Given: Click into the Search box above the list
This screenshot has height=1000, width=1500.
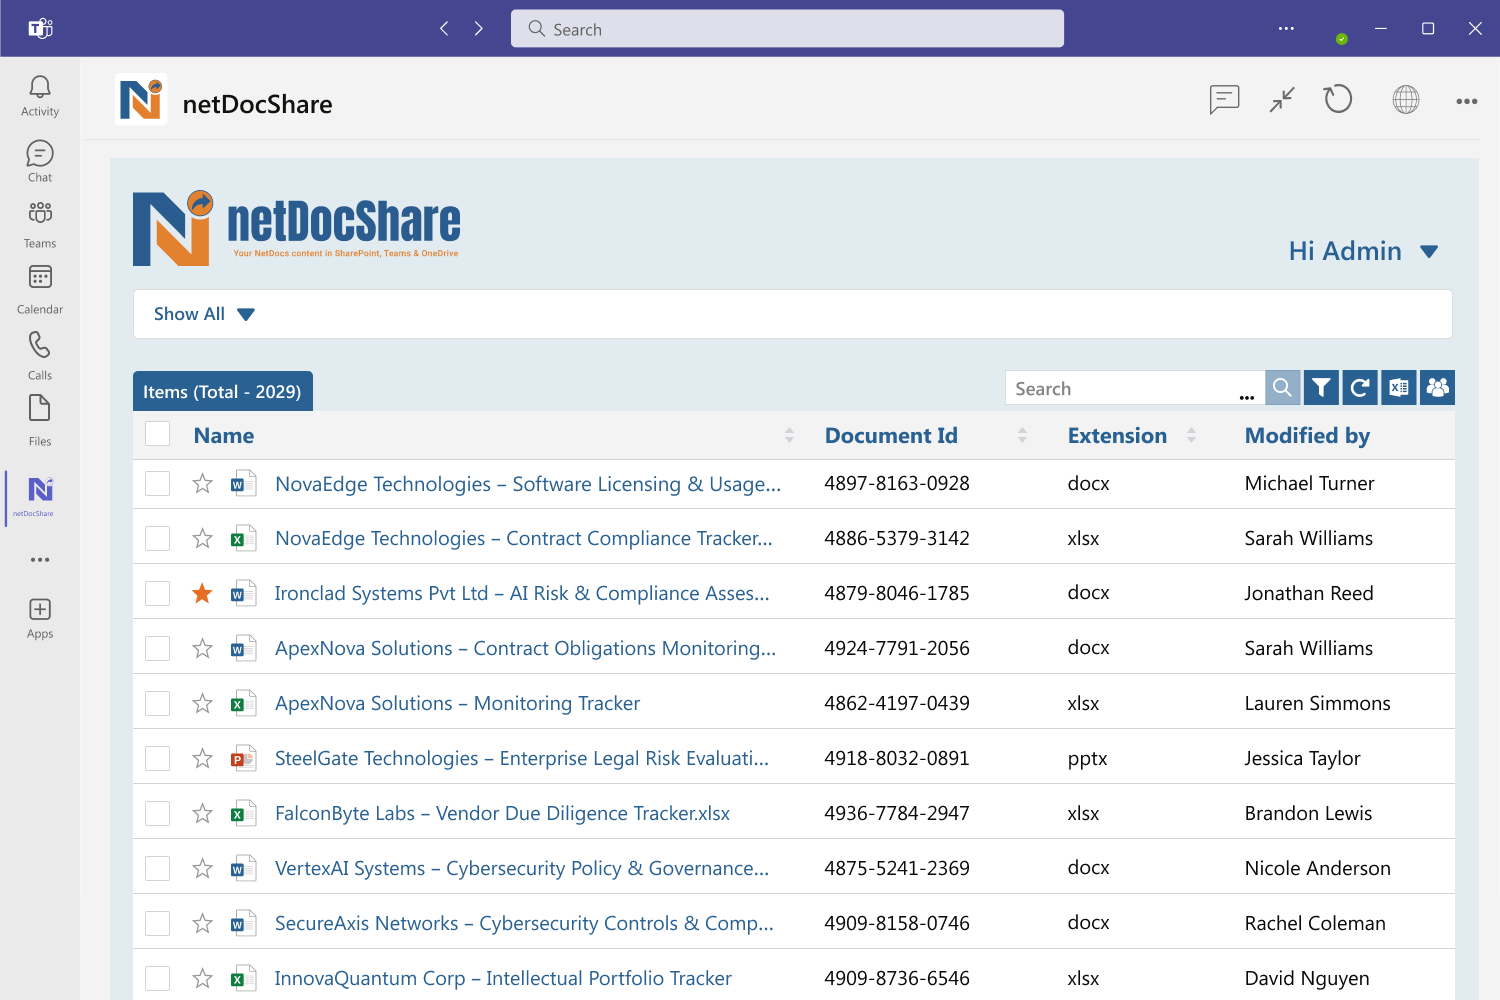Looking at the screenshot, I should [x=1120, y=387].
